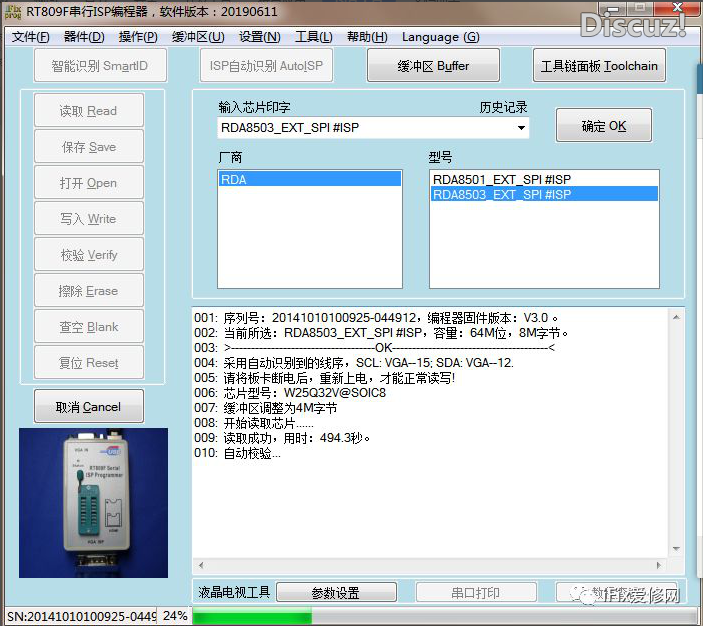Screen dimensions: 703x626
Task: Click the 保存 Save button
Action: coord(89,147)
